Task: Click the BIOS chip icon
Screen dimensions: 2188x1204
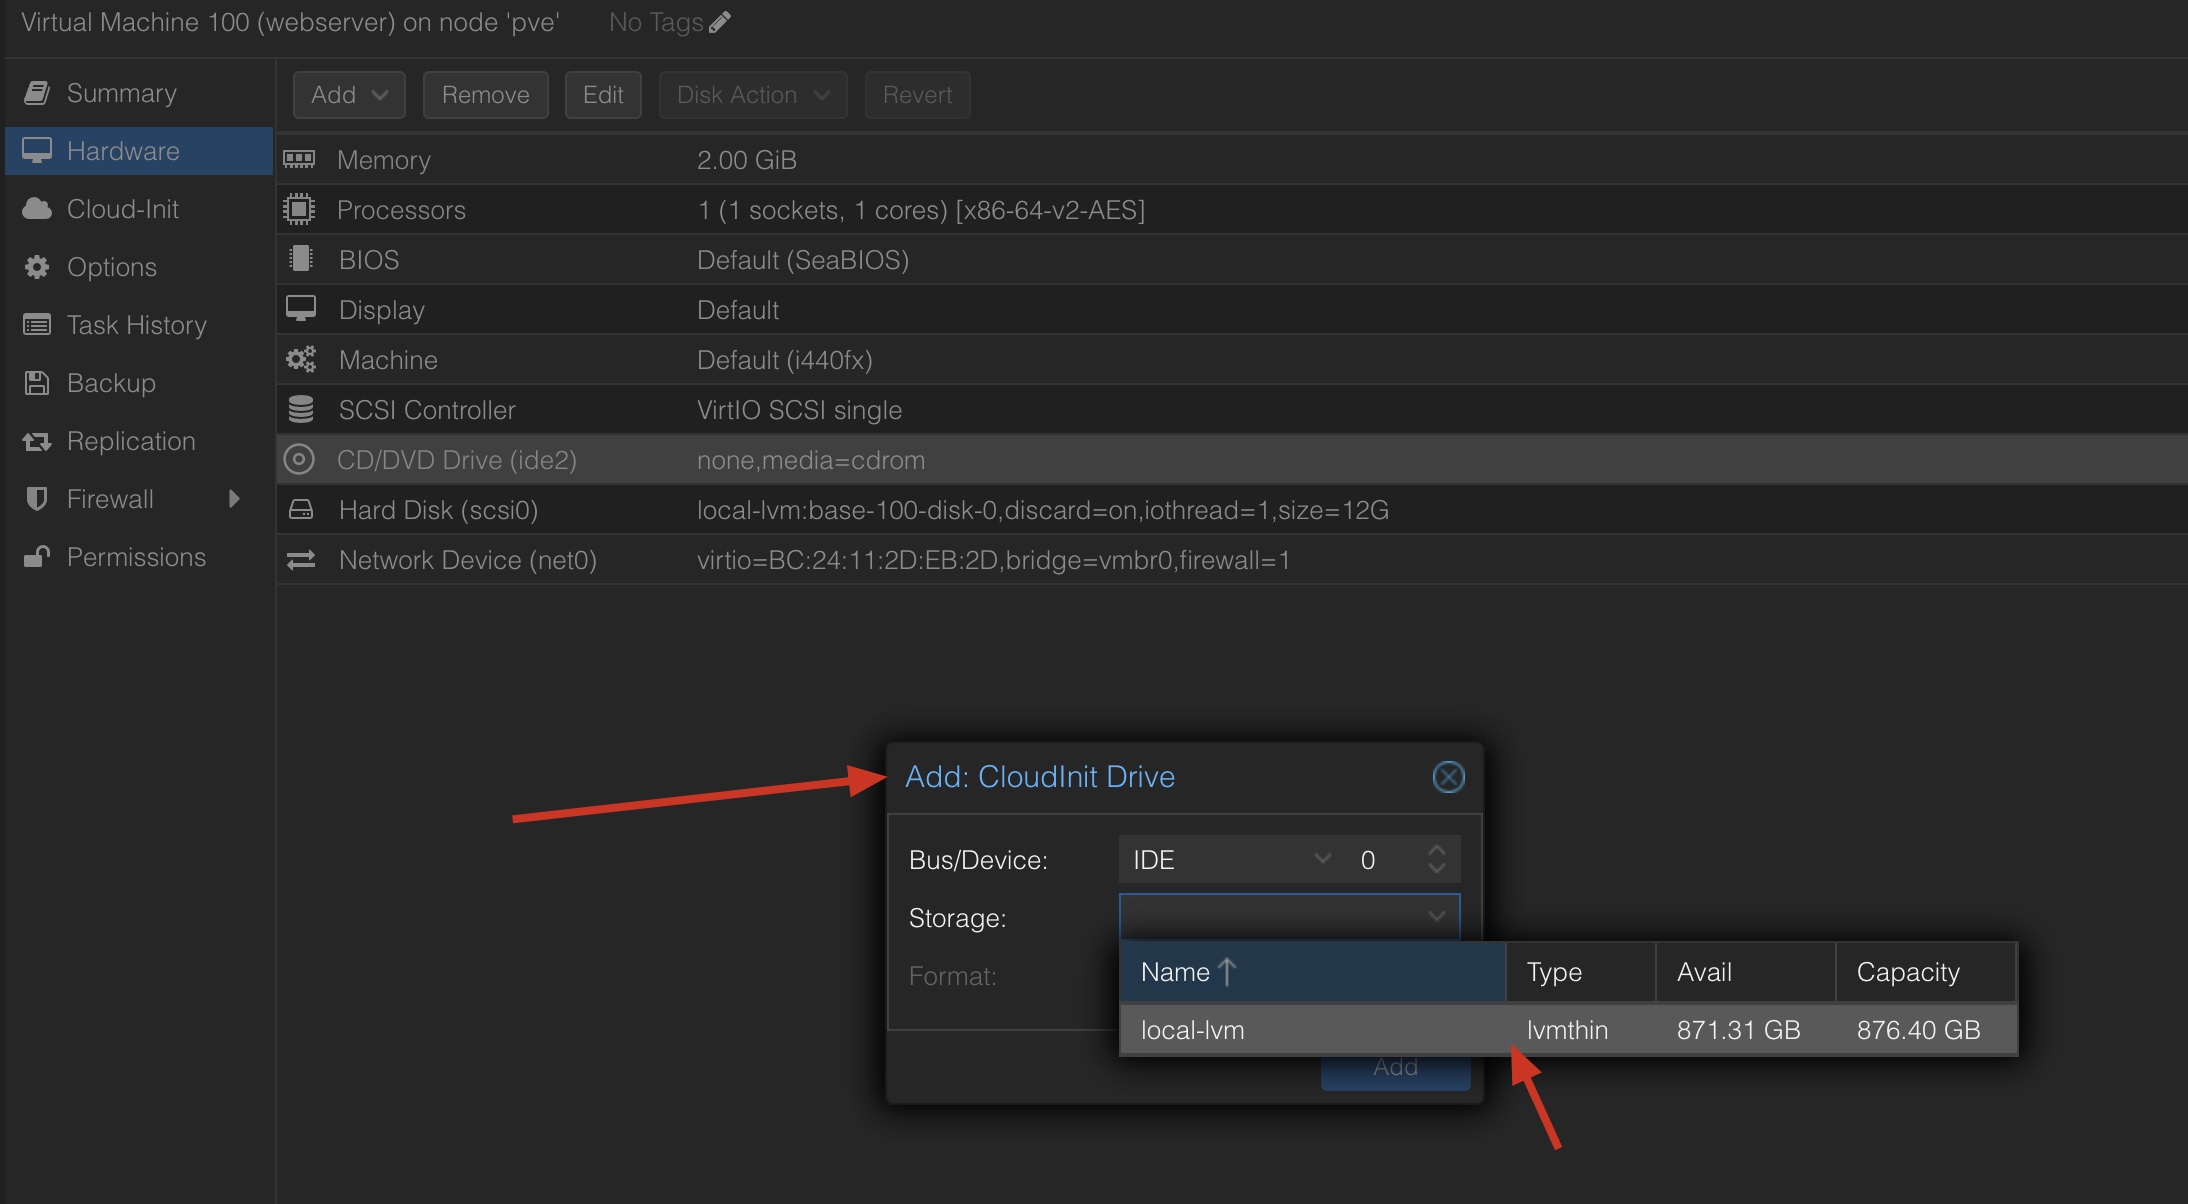Action: pos(300,259)
